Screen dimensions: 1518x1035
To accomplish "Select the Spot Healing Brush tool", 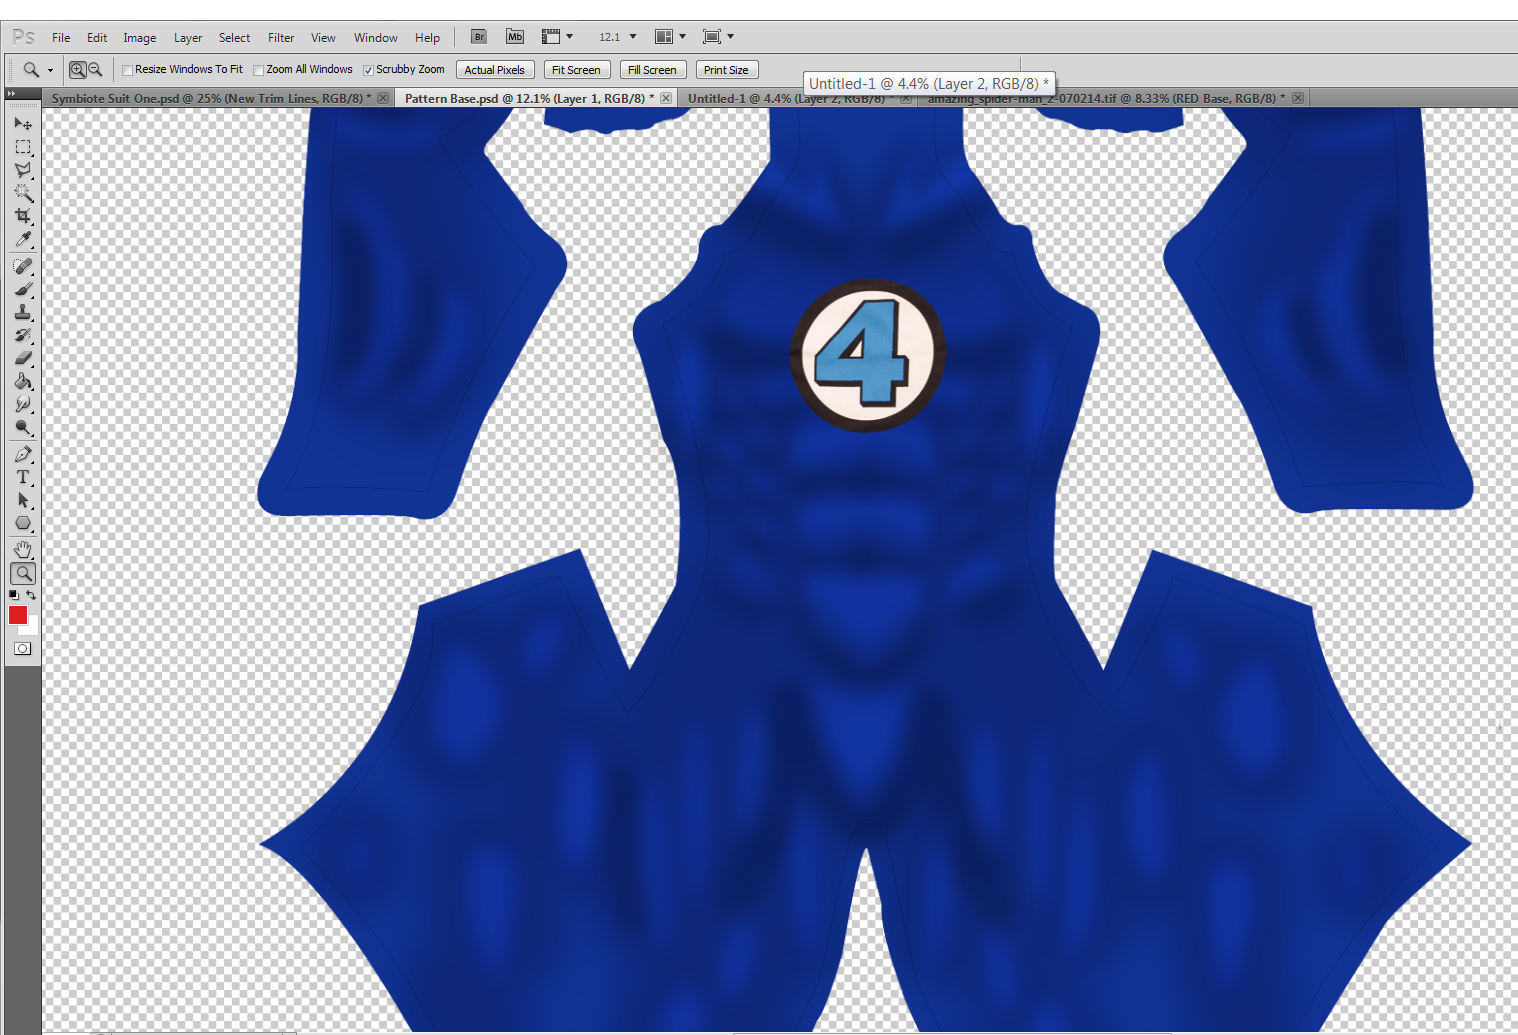I will [23, 266].
